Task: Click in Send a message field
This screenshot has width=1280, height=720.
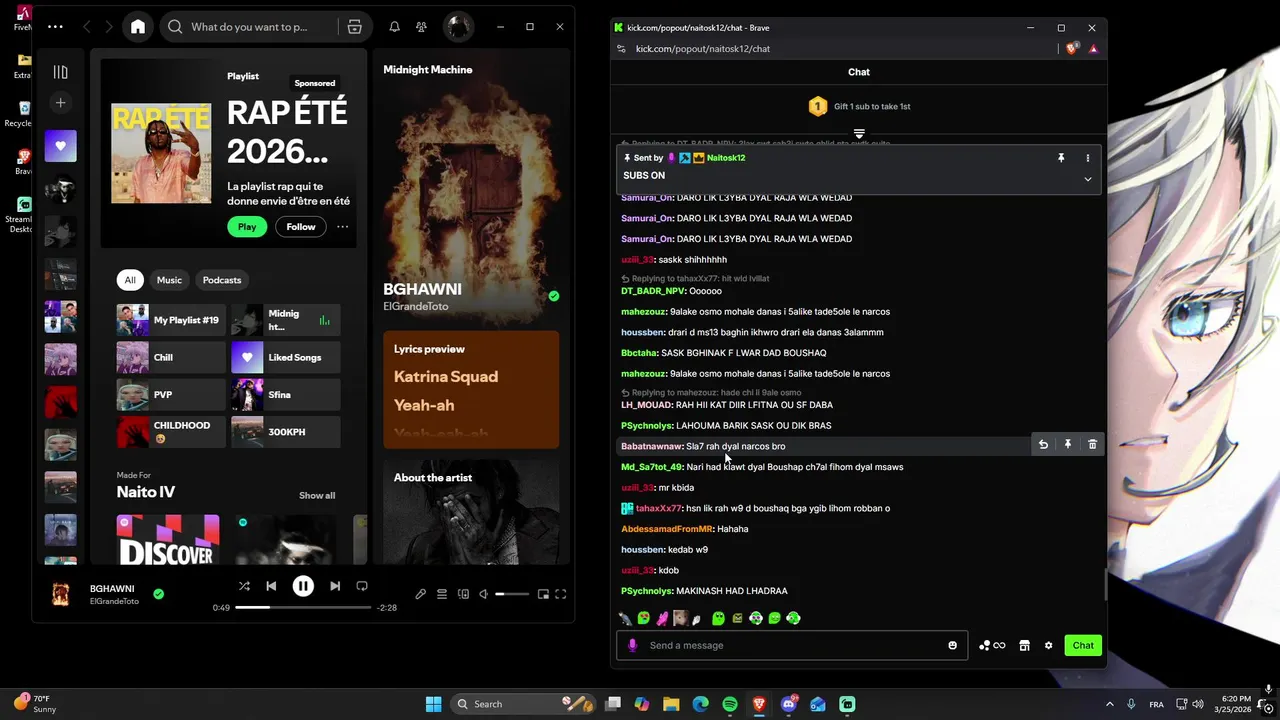Action: point(792,645)
